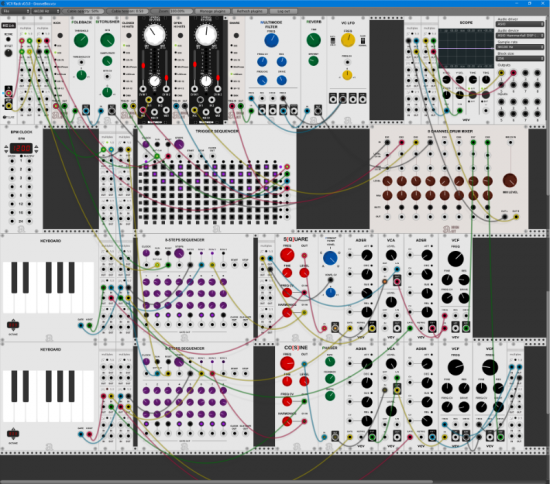Click the Drum Mixer Mix Level knob

coord(510,180)
